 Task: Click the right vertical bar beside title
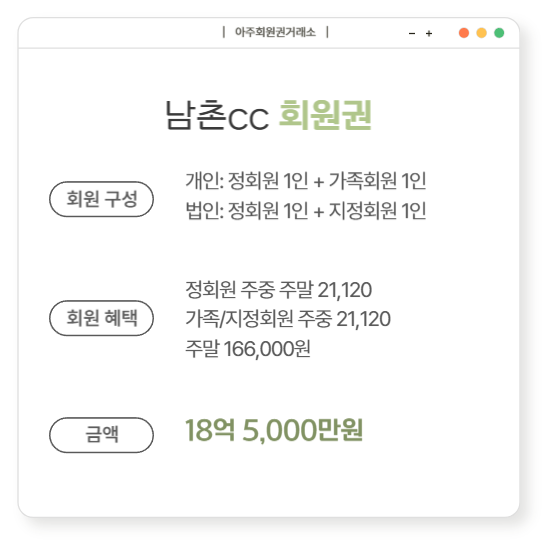(327, 32)
